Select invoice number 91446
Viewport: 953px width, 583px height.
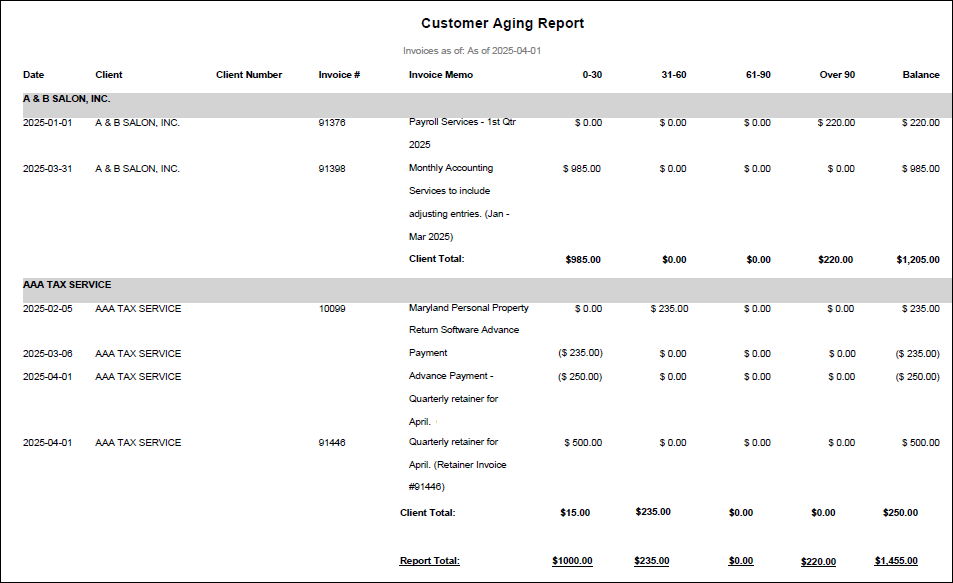332,443
